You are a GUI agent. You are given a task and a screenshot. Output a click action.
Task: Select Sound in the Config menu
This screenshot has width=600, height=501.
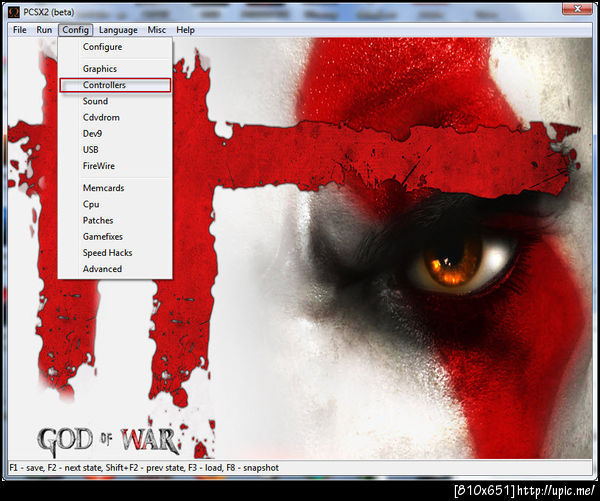115,101
